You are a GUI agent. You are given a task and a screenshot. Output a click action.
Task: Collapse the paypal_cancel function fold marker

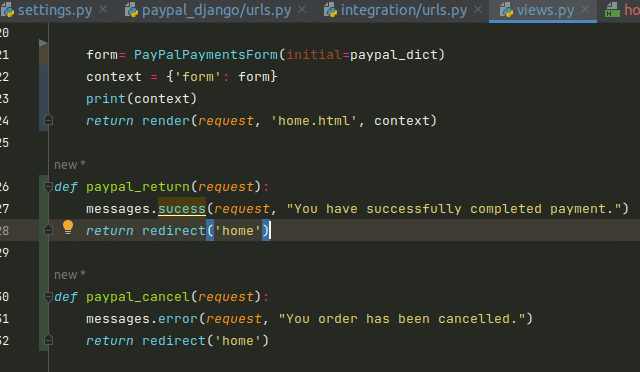(x=48, y=297)
